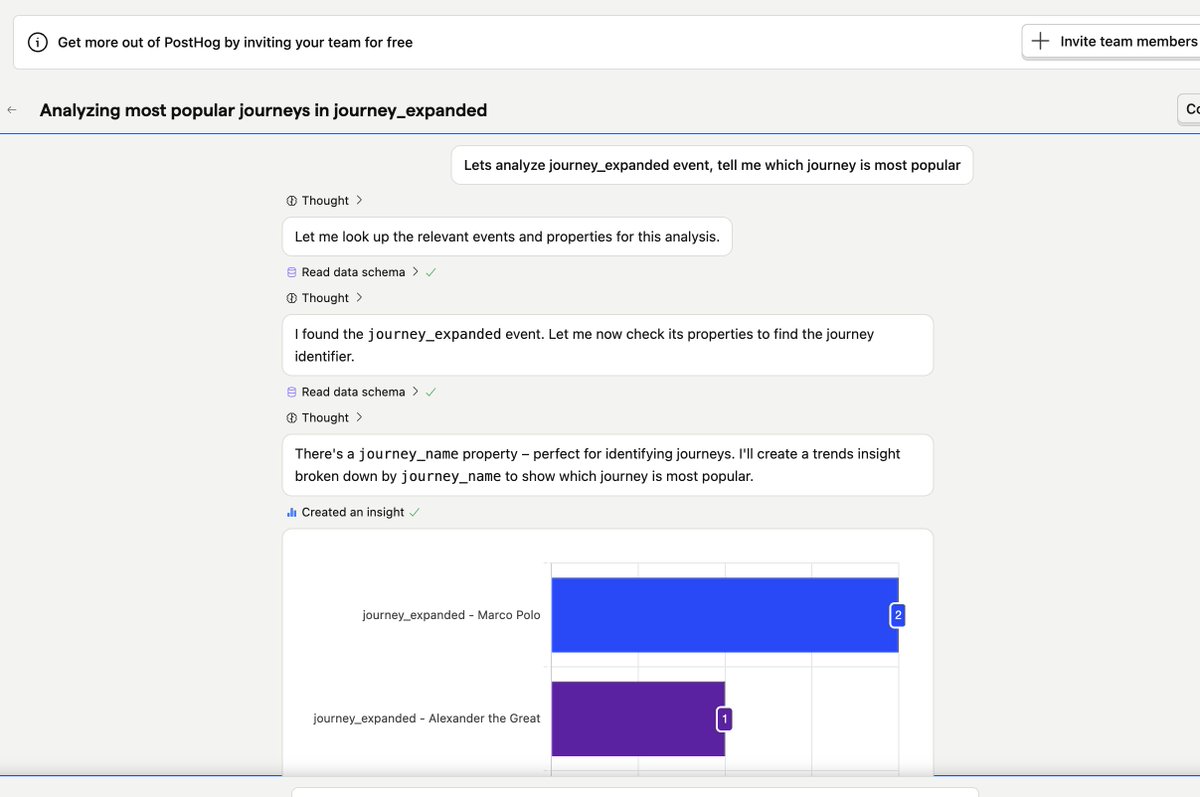The image size is (1200, 797).
Task: Click the Get more out of PostHog banner text
Action: pos(235,42)
